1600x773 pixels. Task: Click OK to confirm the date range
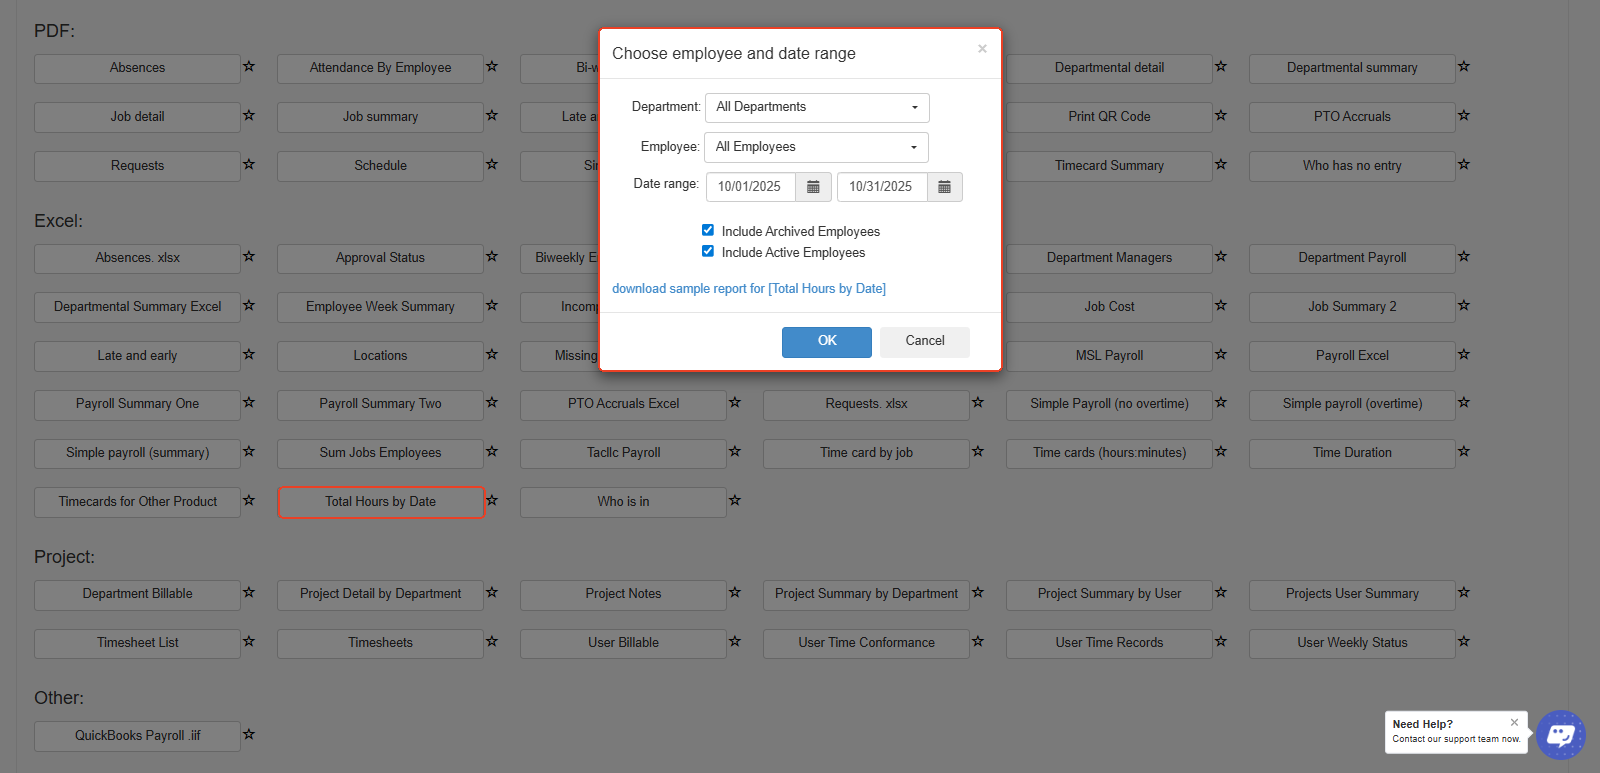[826, 341]
